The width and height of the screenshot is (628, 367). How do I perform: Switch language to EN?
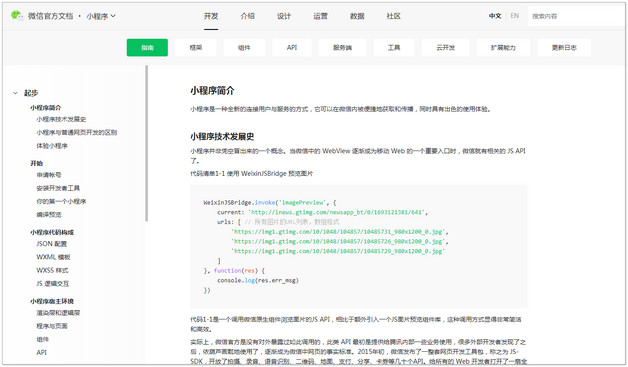[515, 16]
